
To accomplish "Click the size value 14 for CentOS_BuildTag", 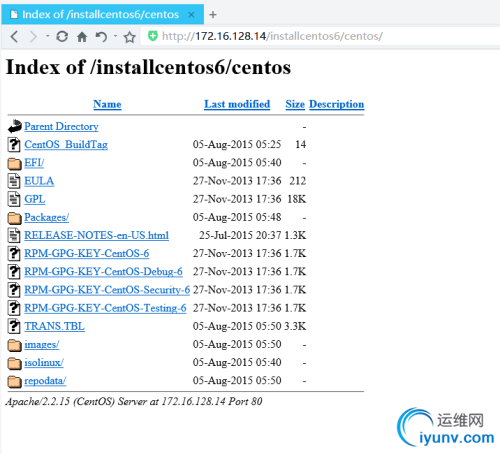I will [300, 145].
